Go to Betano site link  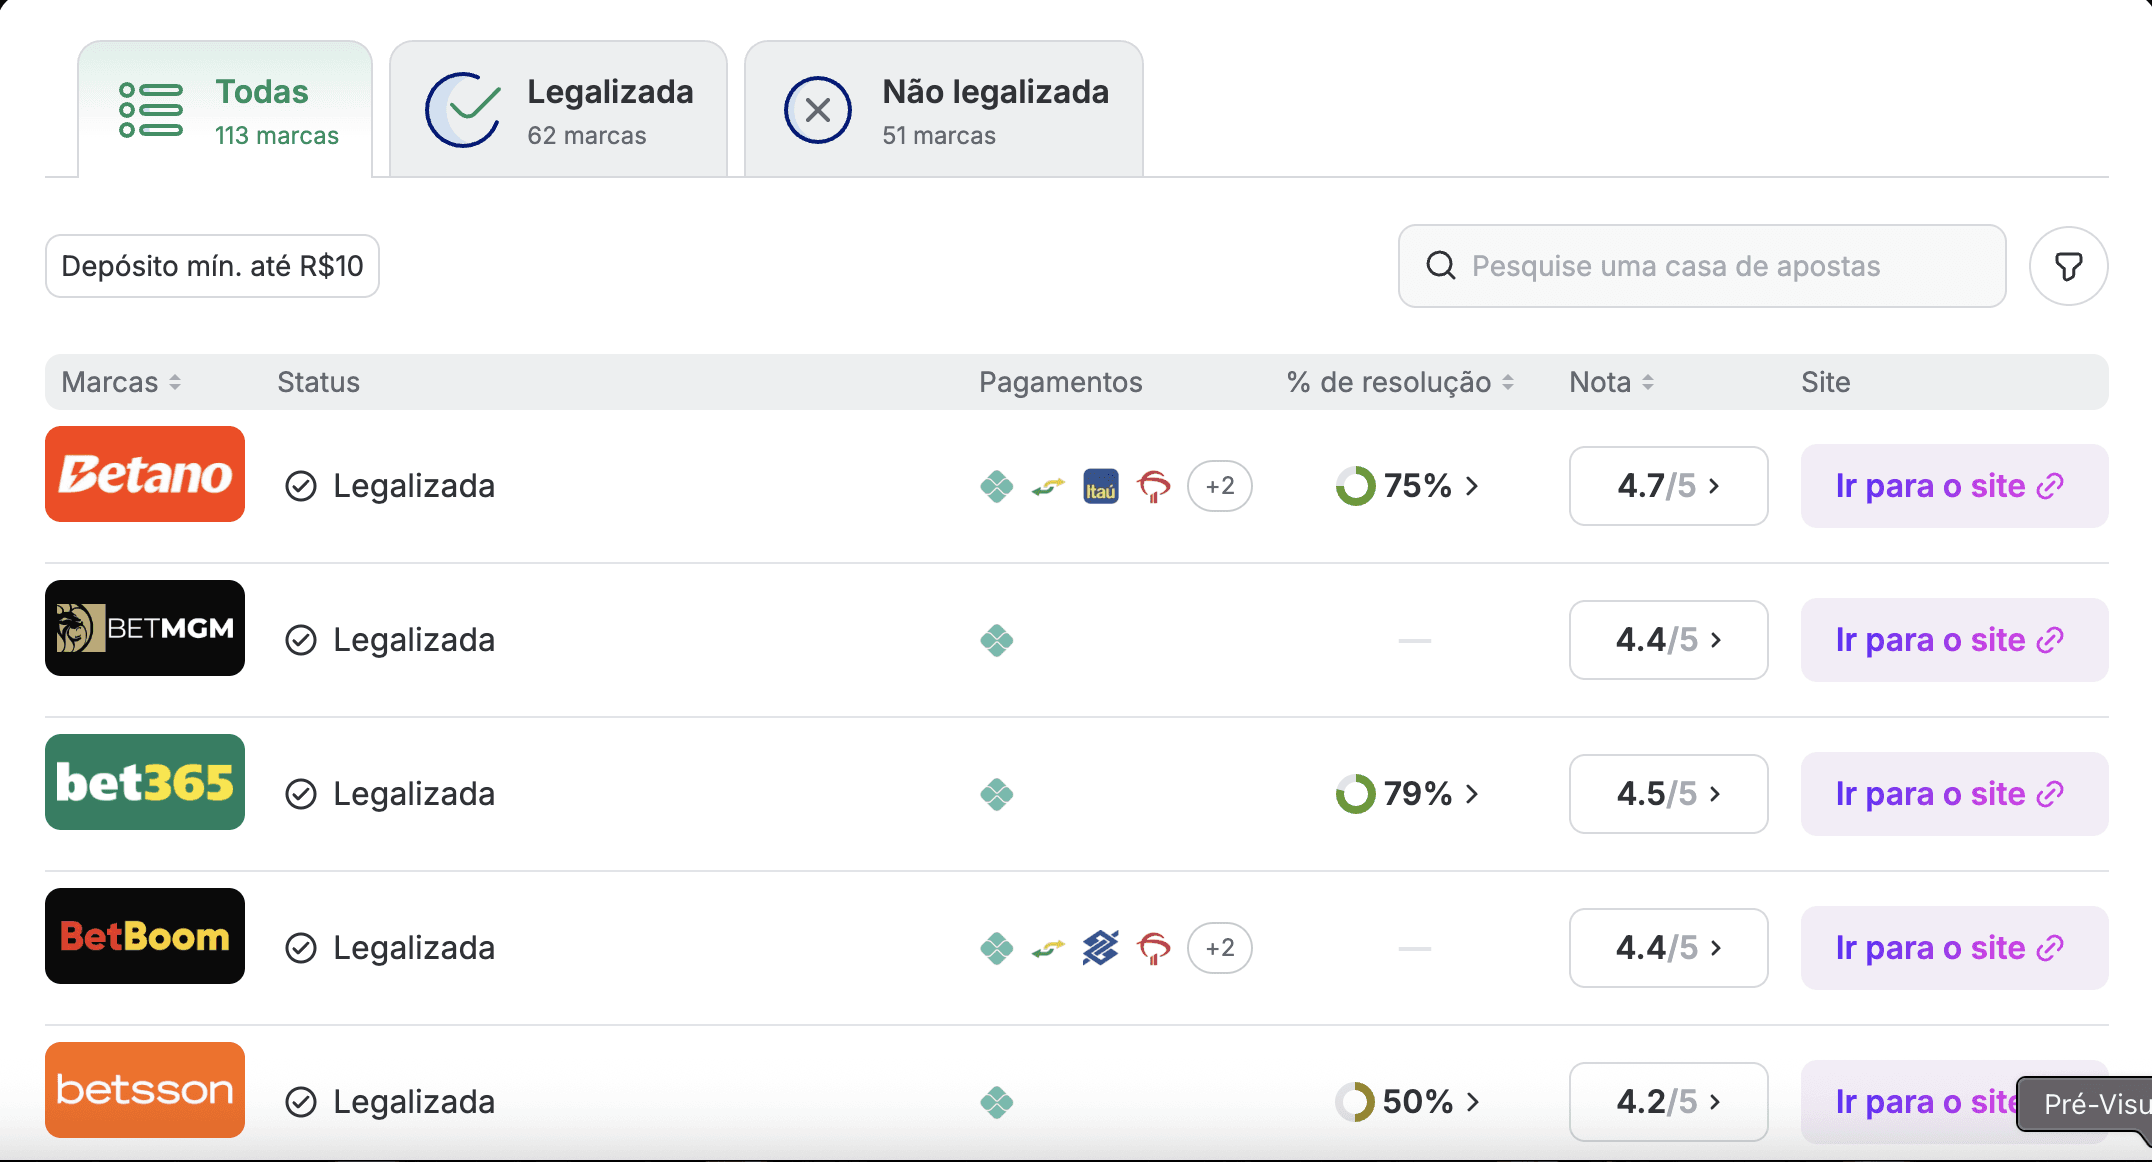click(1955, 486)
